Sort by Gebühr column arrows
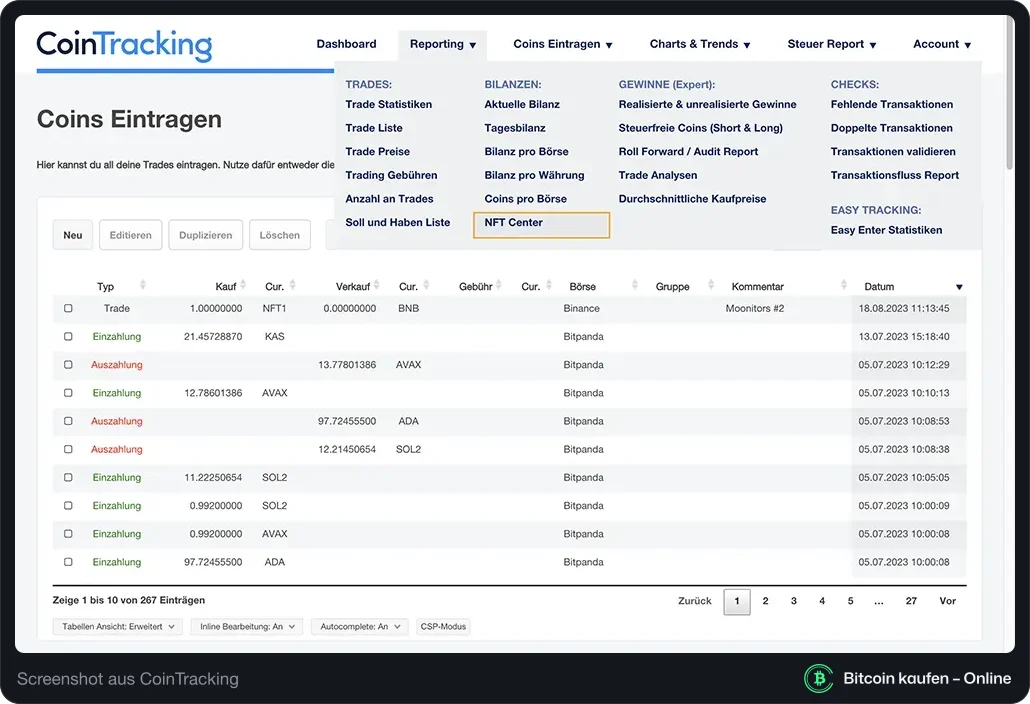 (499, 285)
